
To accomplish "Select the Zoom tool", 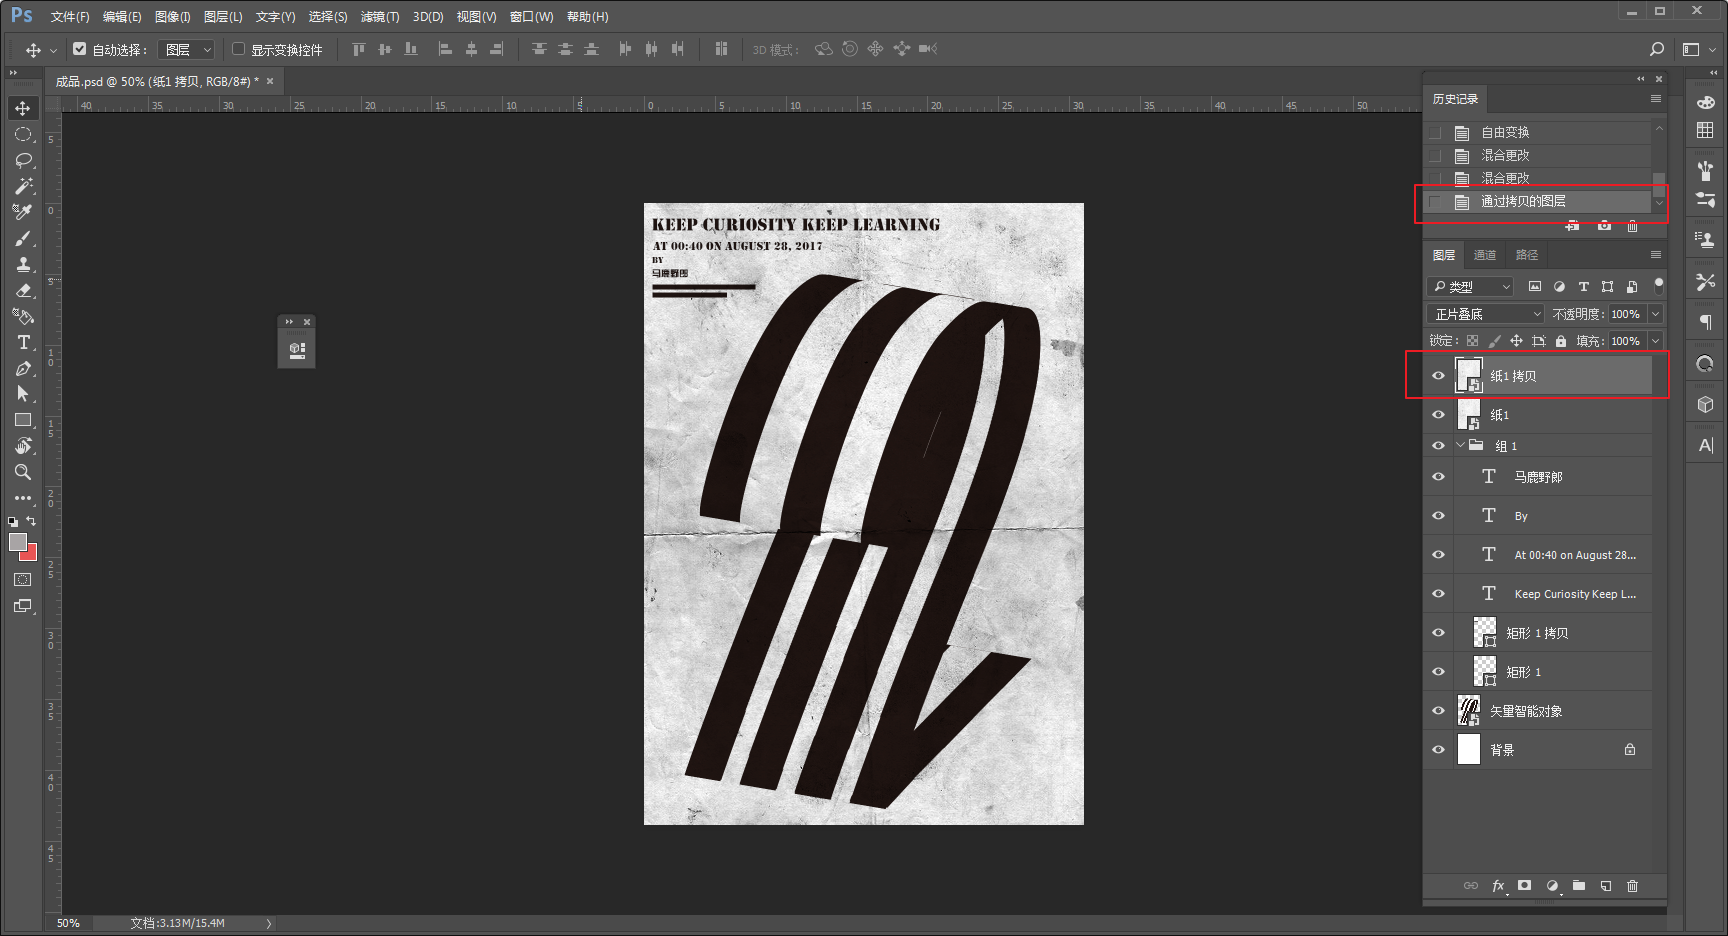I will [23, 472].
